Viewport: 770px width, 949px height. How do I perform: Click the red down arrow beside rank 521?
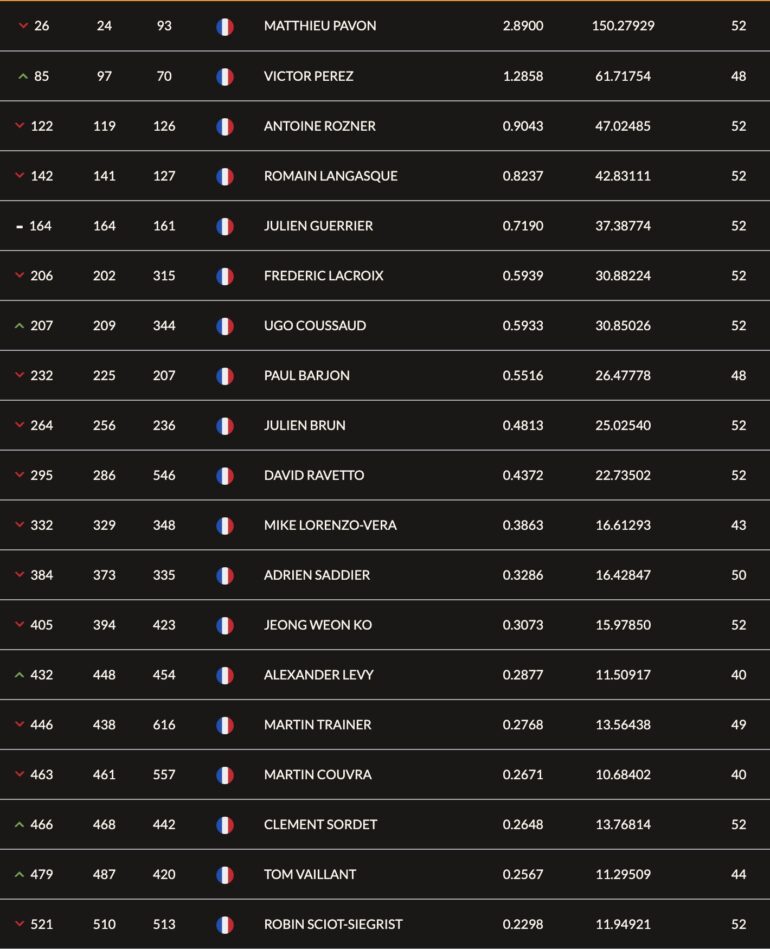click(x=19, y=924)
